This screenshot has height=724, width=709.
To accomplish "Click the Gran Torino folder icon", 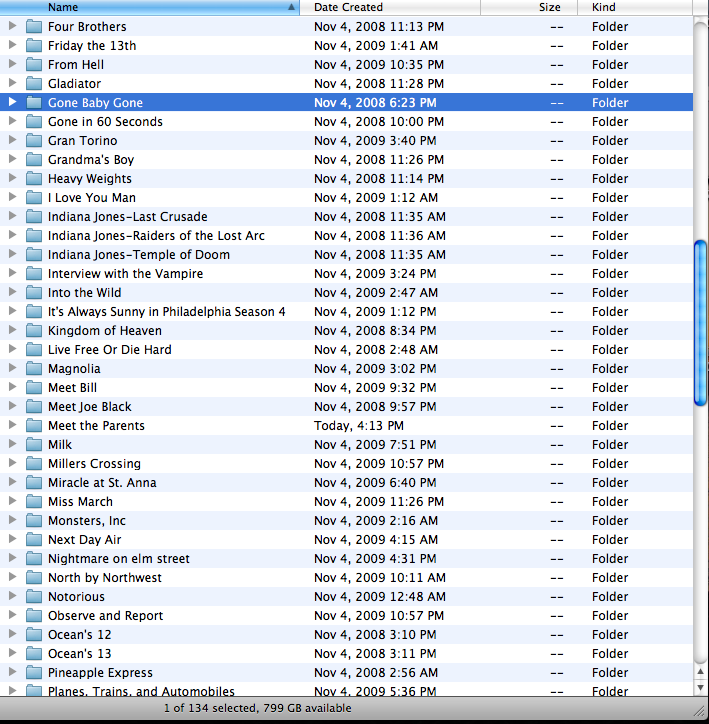I will click(x=34, y=140).
